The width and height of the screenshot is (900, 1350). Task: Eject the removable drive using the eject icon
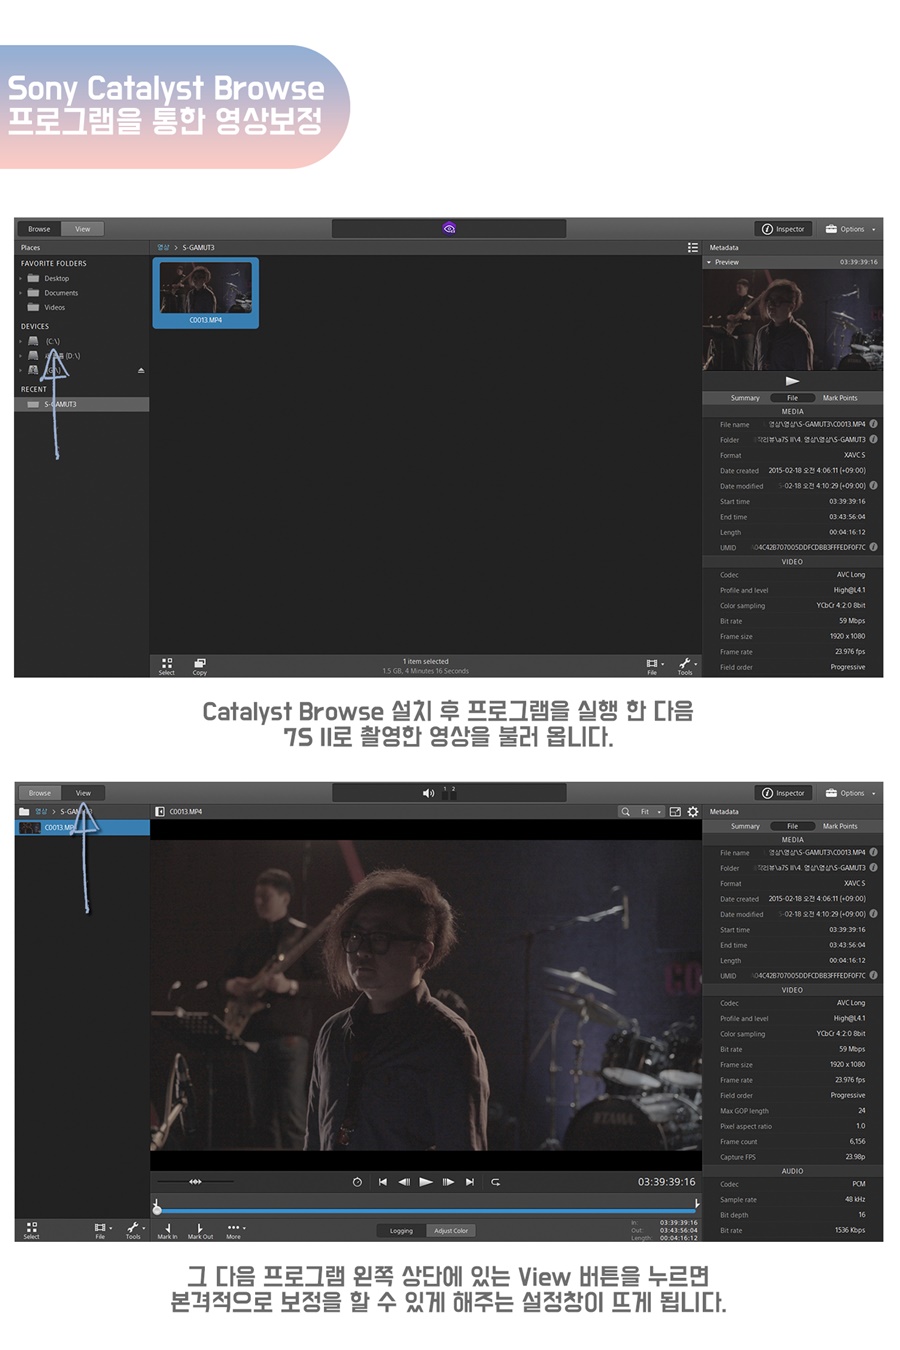141,370
